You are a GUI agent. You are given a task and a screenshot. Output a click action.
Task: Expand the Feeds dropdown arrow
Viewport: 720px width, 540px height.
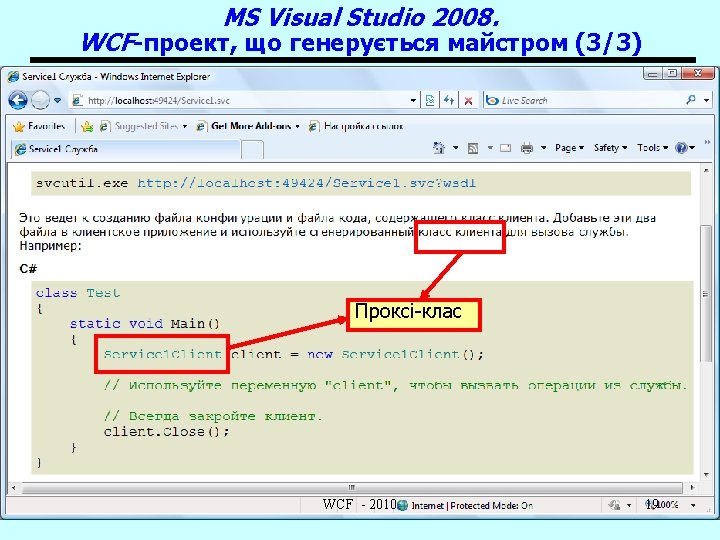point(490,148)
